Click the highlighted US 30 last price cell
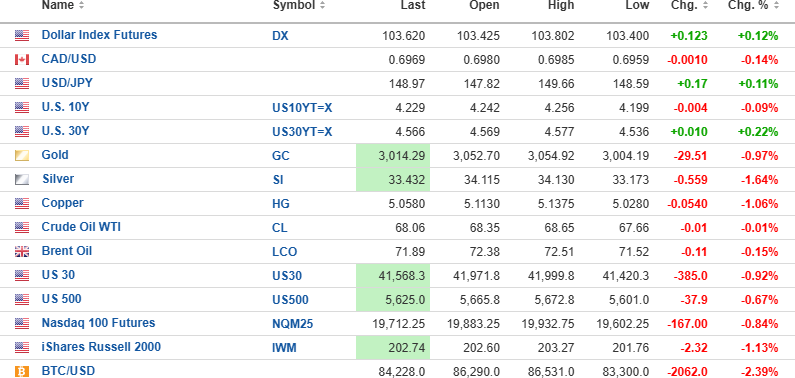Screen dimensions: 795x378 (393, 276)
